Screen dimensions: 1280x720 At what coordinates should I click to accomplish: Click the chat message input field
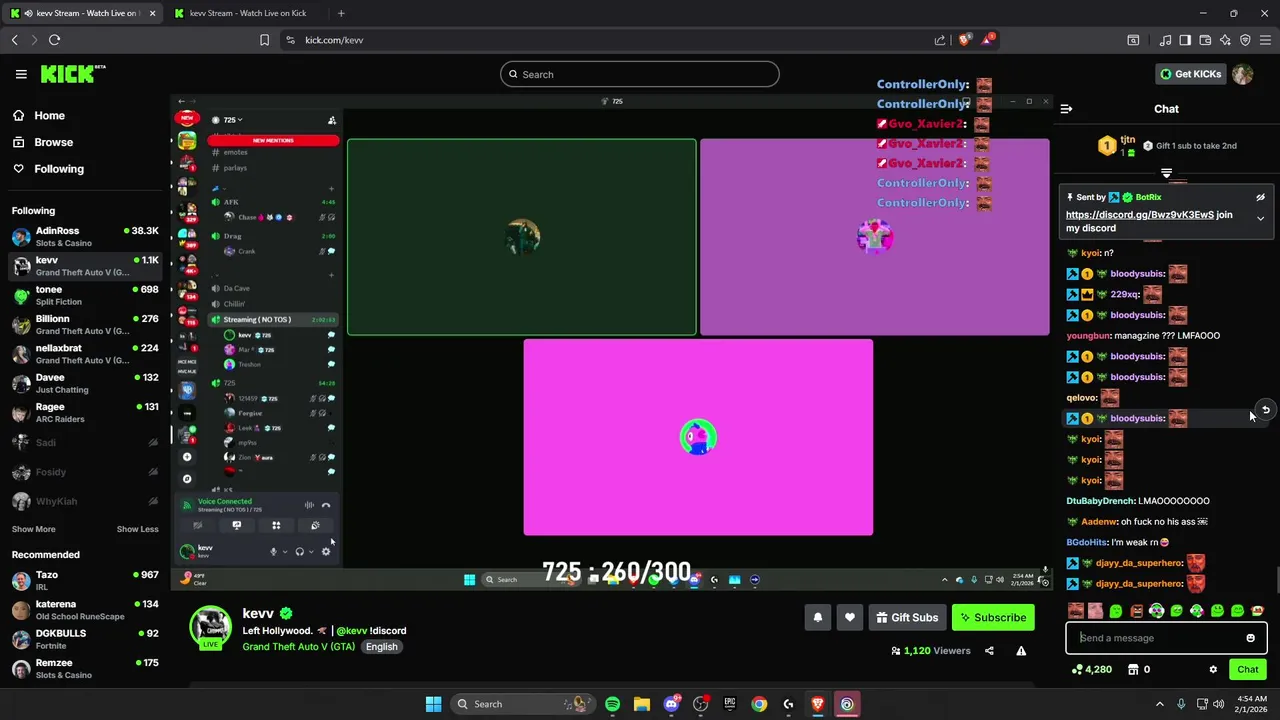(x=1157, y=638)
